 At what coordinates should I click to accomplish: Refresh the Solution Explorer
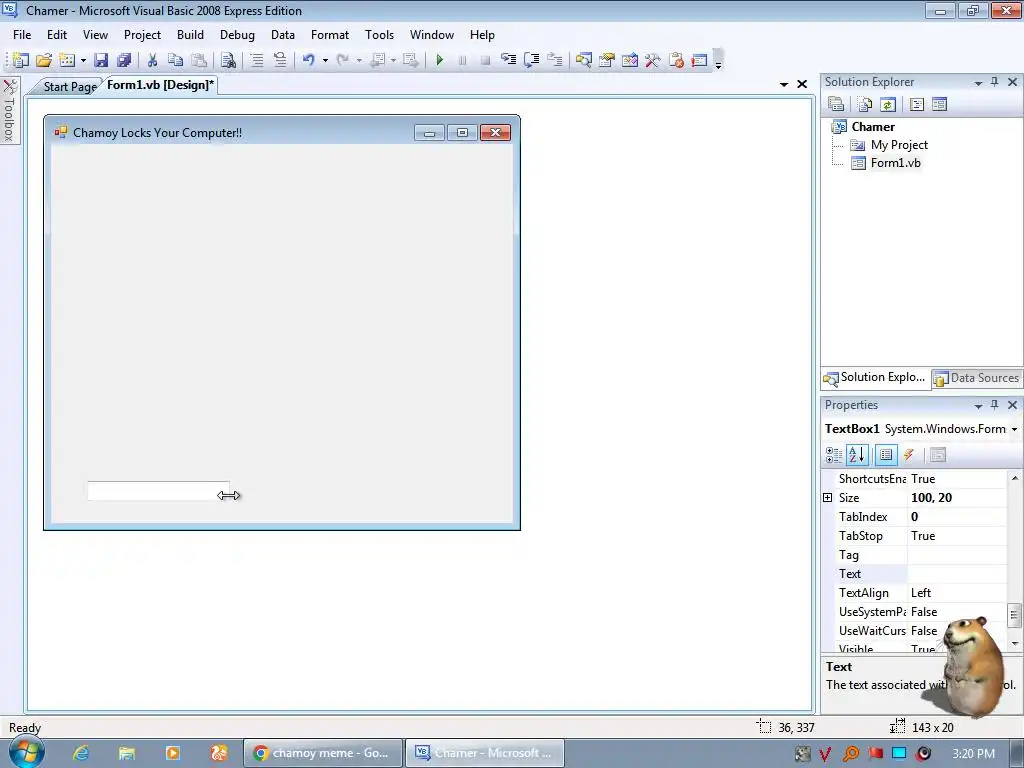(888, 104)
